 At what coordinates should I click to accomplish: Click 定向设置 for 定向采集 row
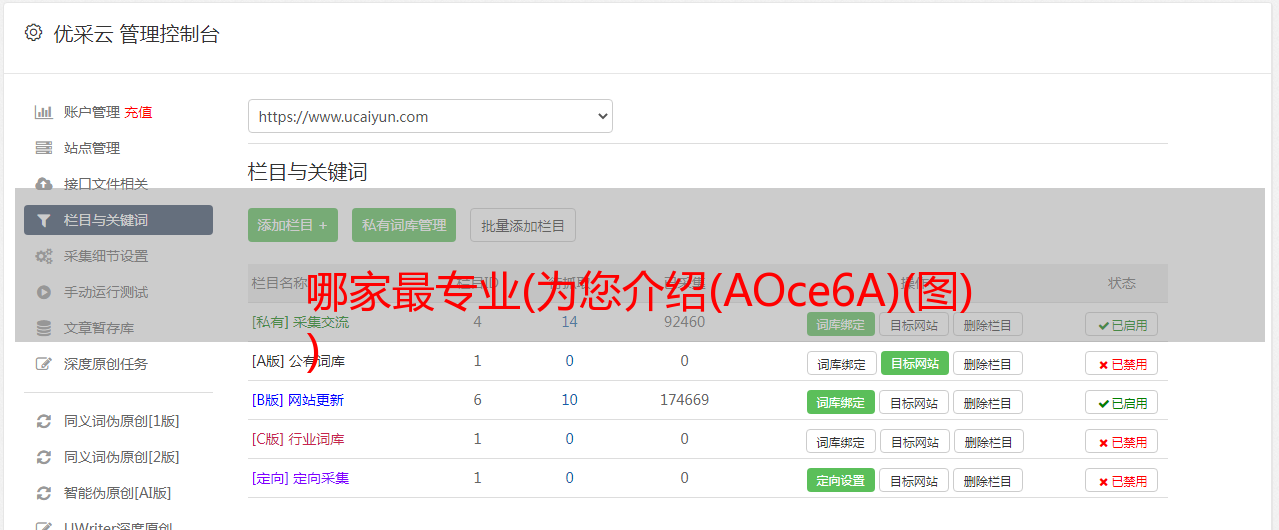coord(841,481)
